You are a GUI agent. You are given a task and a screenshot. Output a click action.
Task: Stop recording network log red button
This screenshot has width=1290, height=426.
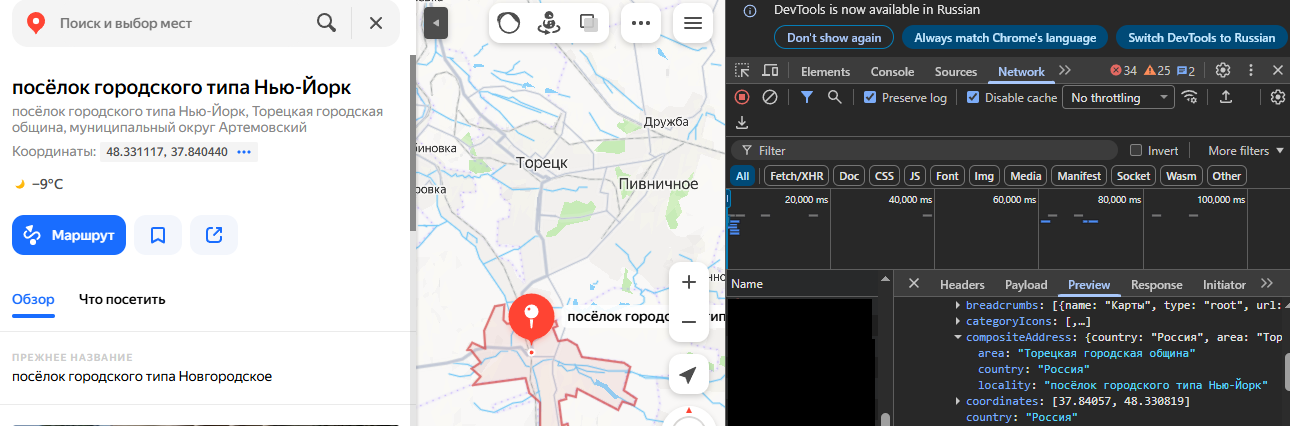point(742,97)
